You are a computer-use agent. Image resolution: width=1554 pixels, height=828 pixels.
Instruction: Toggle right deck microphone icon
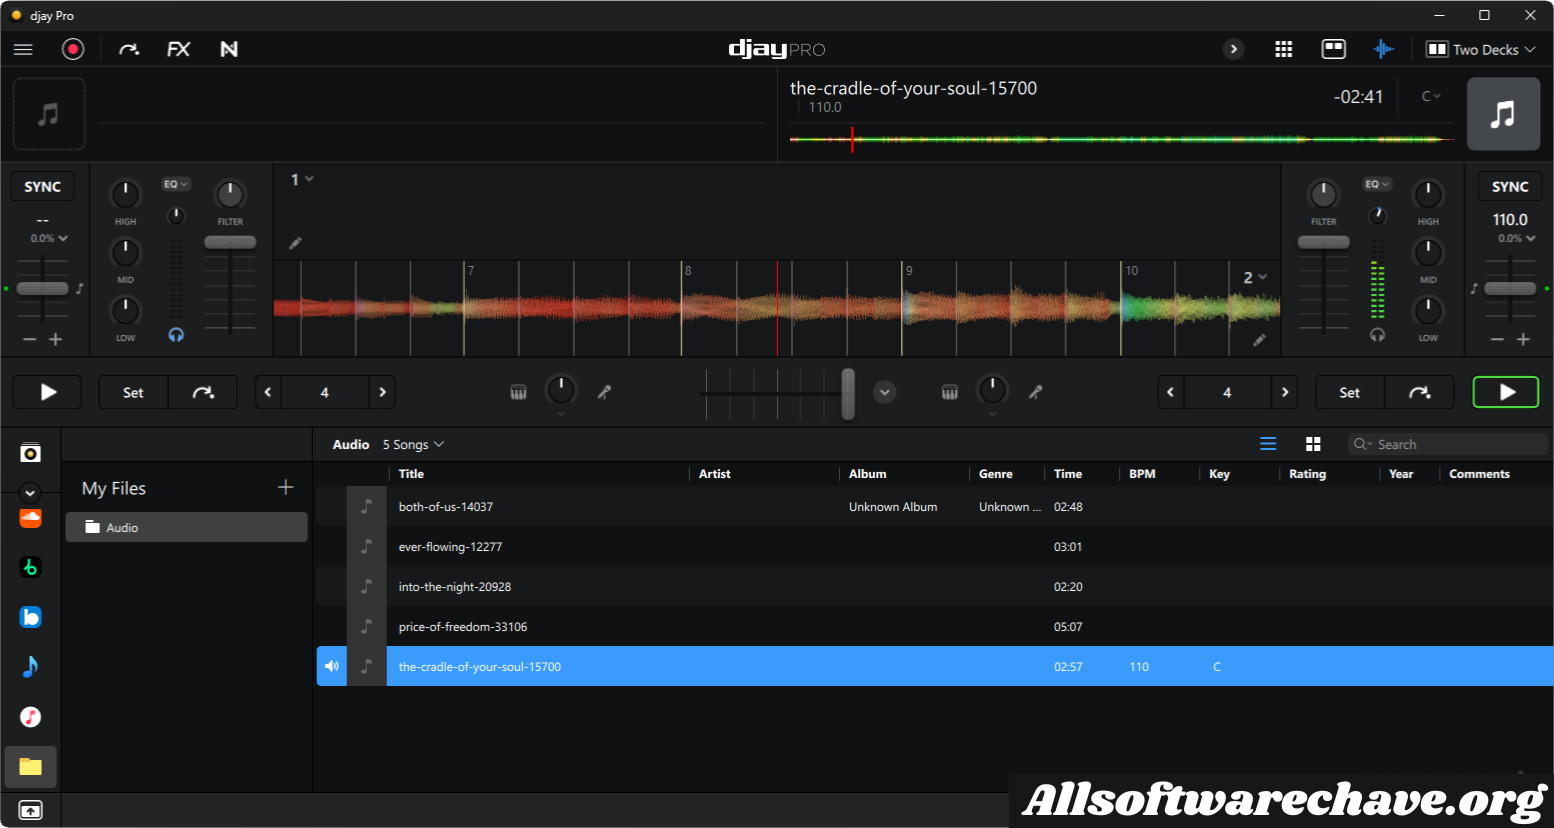[x=1036, y=392]
